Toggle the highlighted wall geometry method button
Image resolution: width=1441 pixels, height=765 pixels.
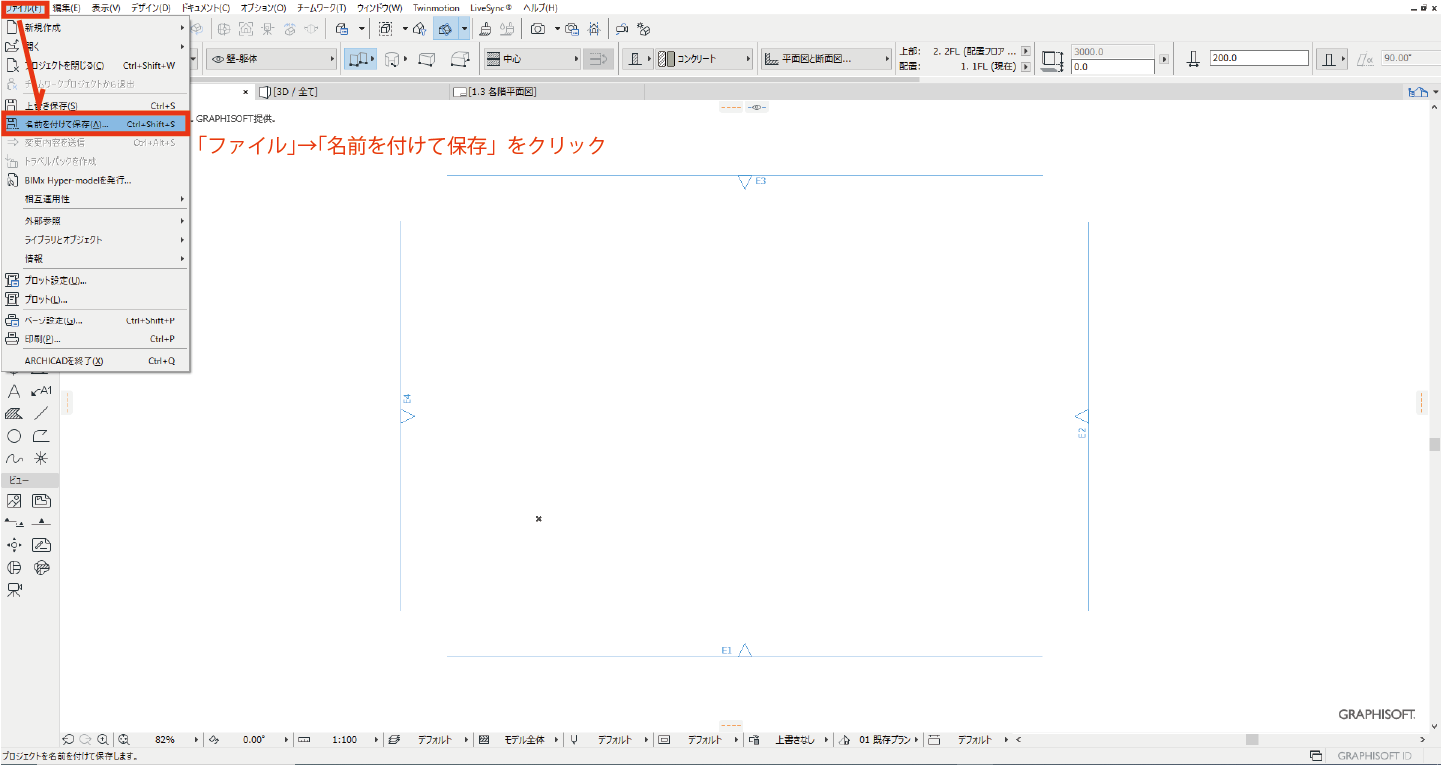coord(360,59)
